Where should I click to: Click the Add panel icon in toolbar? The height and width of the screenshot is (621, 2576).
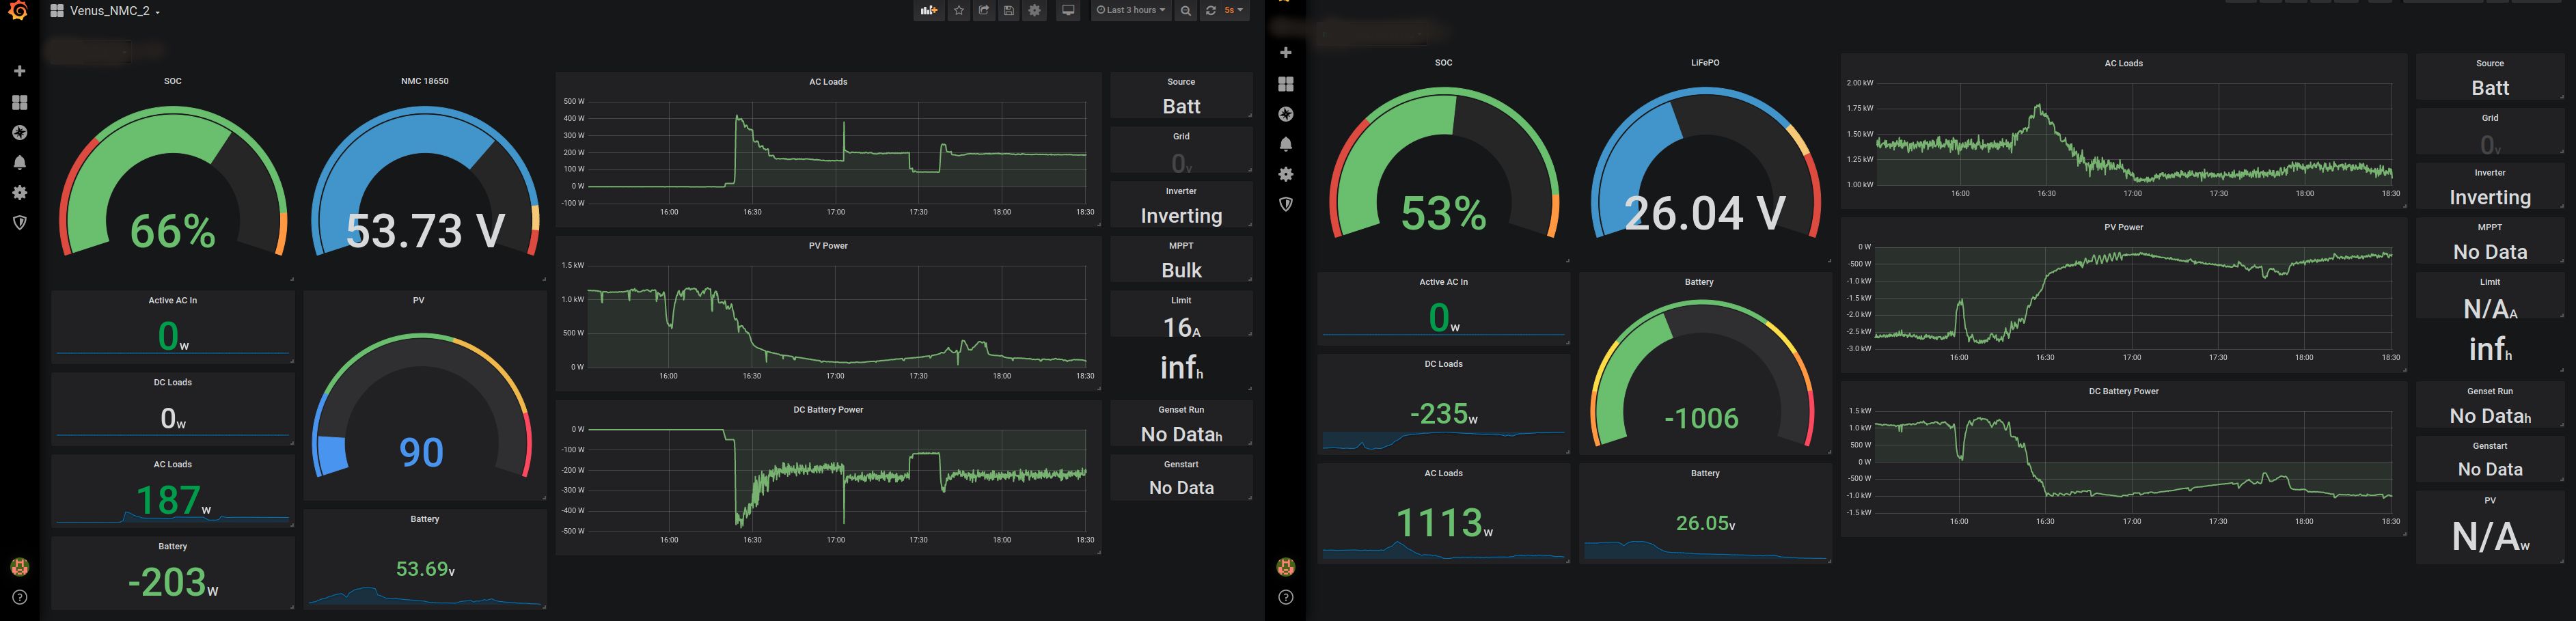(x=929, y=11)
